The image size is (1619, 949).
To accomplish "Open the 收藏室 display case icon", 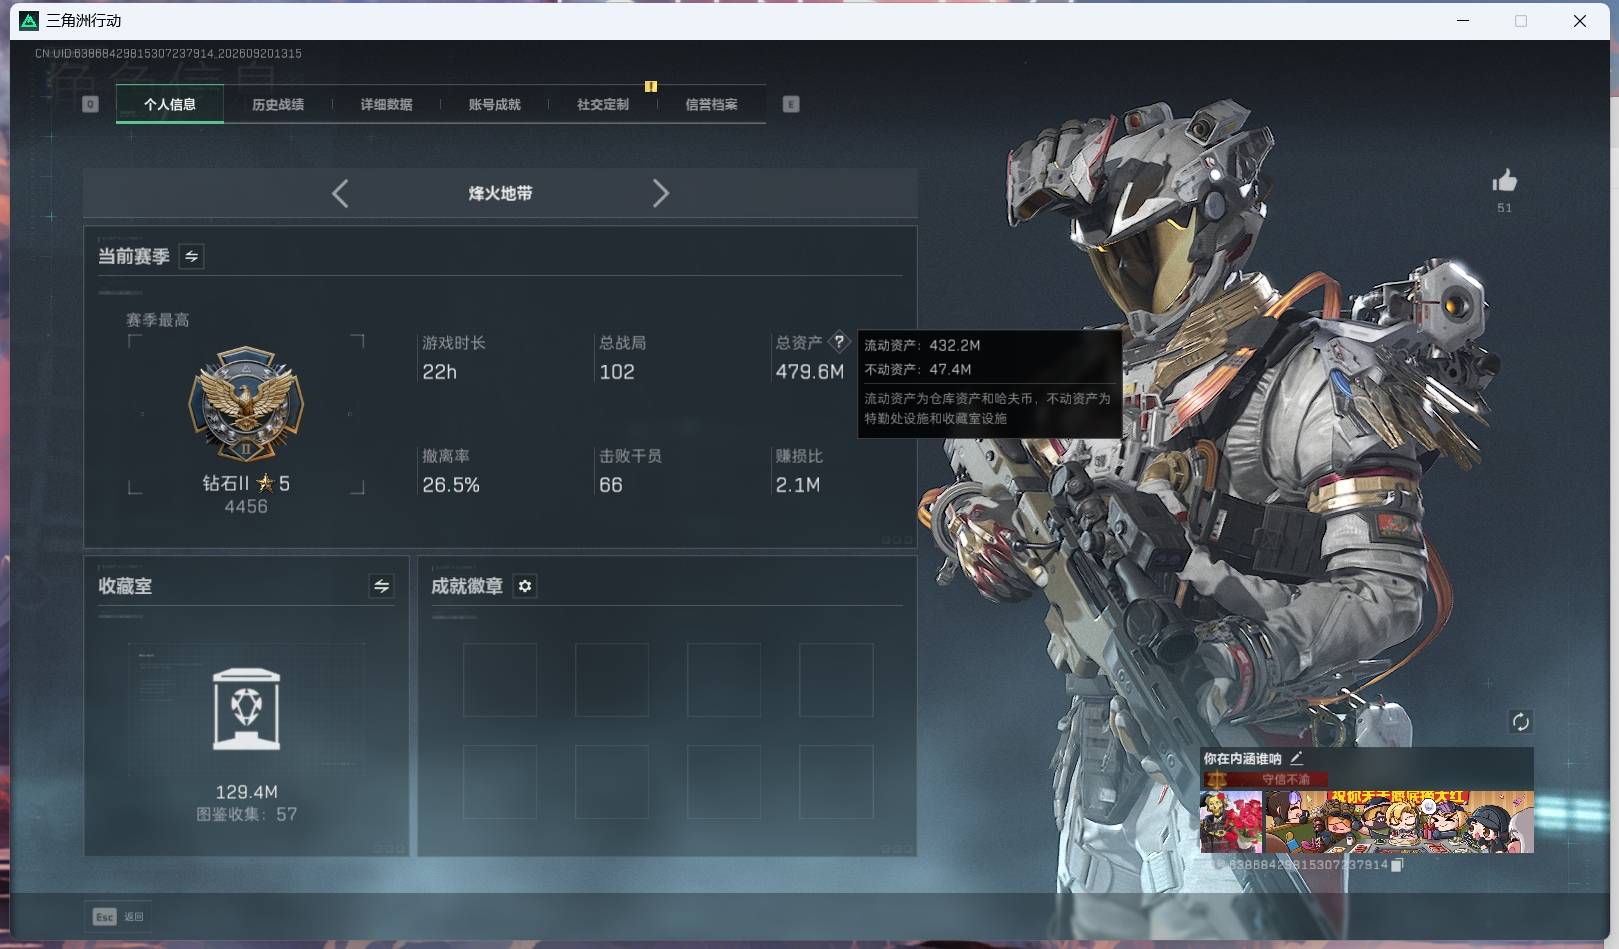I will (x=246, y=709).
